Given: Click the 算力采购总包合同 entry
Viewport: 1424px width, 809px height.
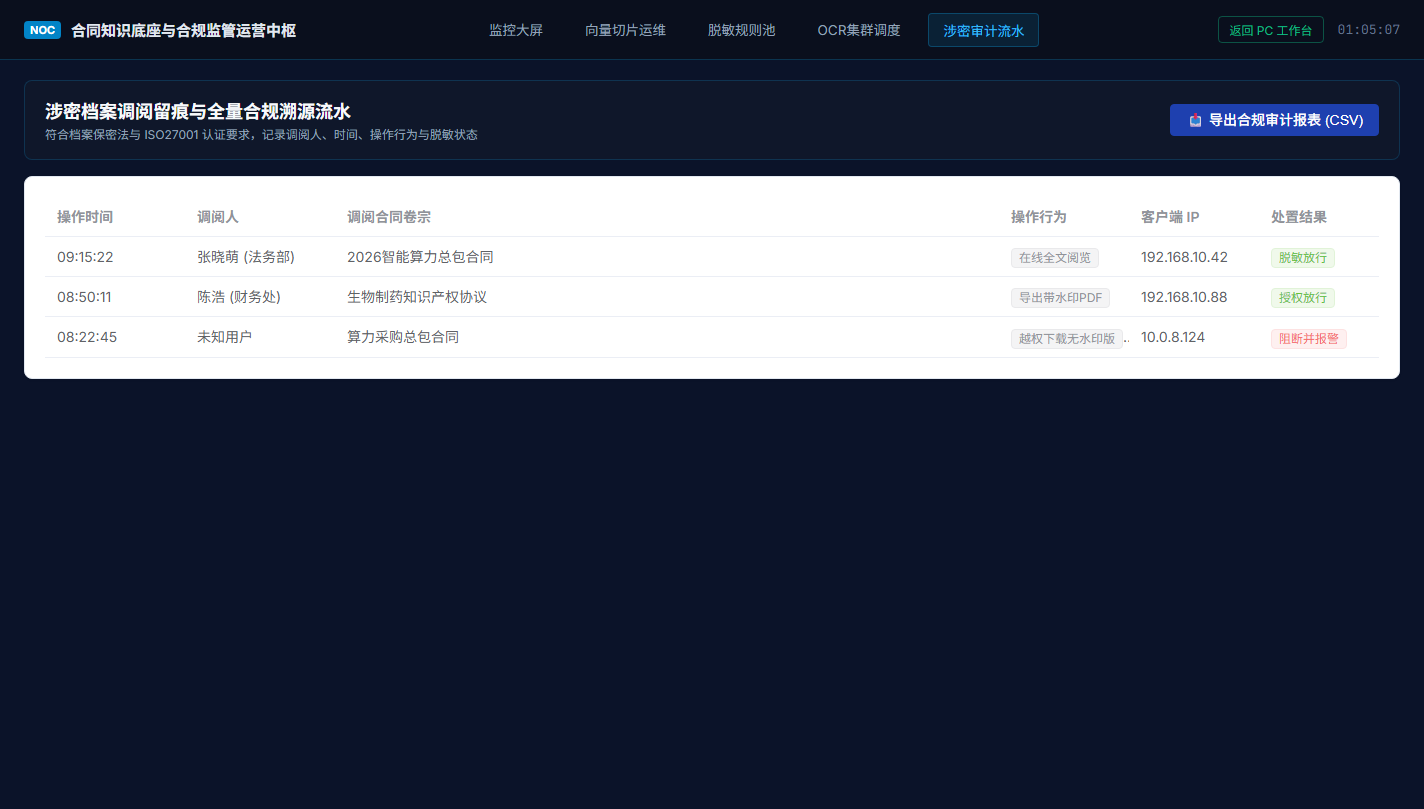Looking at the screenshot, I should coord(403,337).
